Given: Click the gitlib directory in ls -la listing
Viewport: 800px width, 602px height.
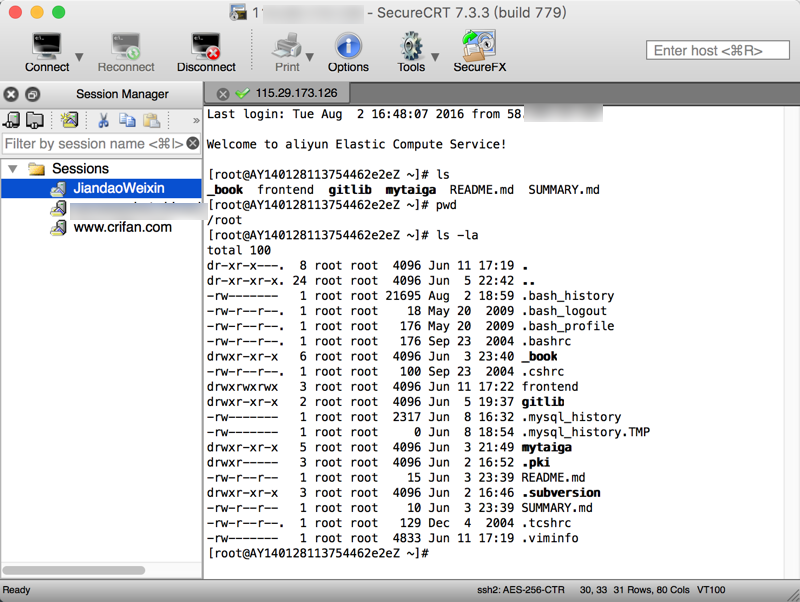Looking at the screenshot, I should [543, 402].
